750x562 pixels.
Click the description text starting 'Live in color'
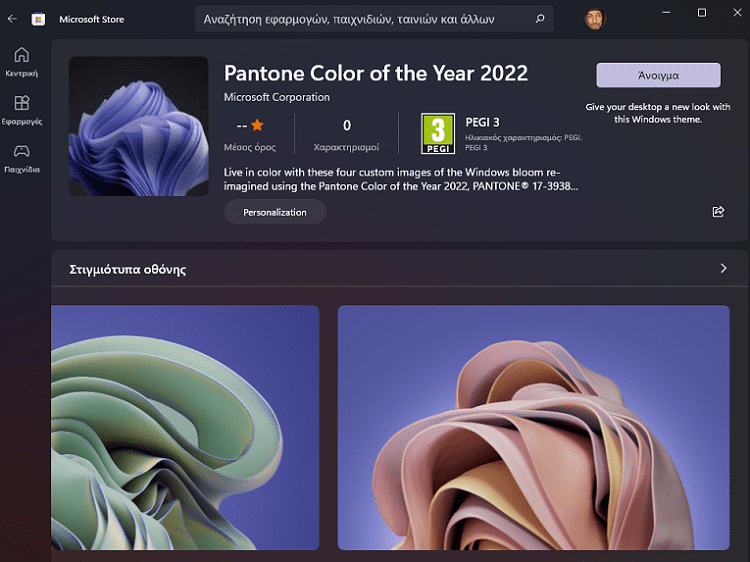click(401, 179)
